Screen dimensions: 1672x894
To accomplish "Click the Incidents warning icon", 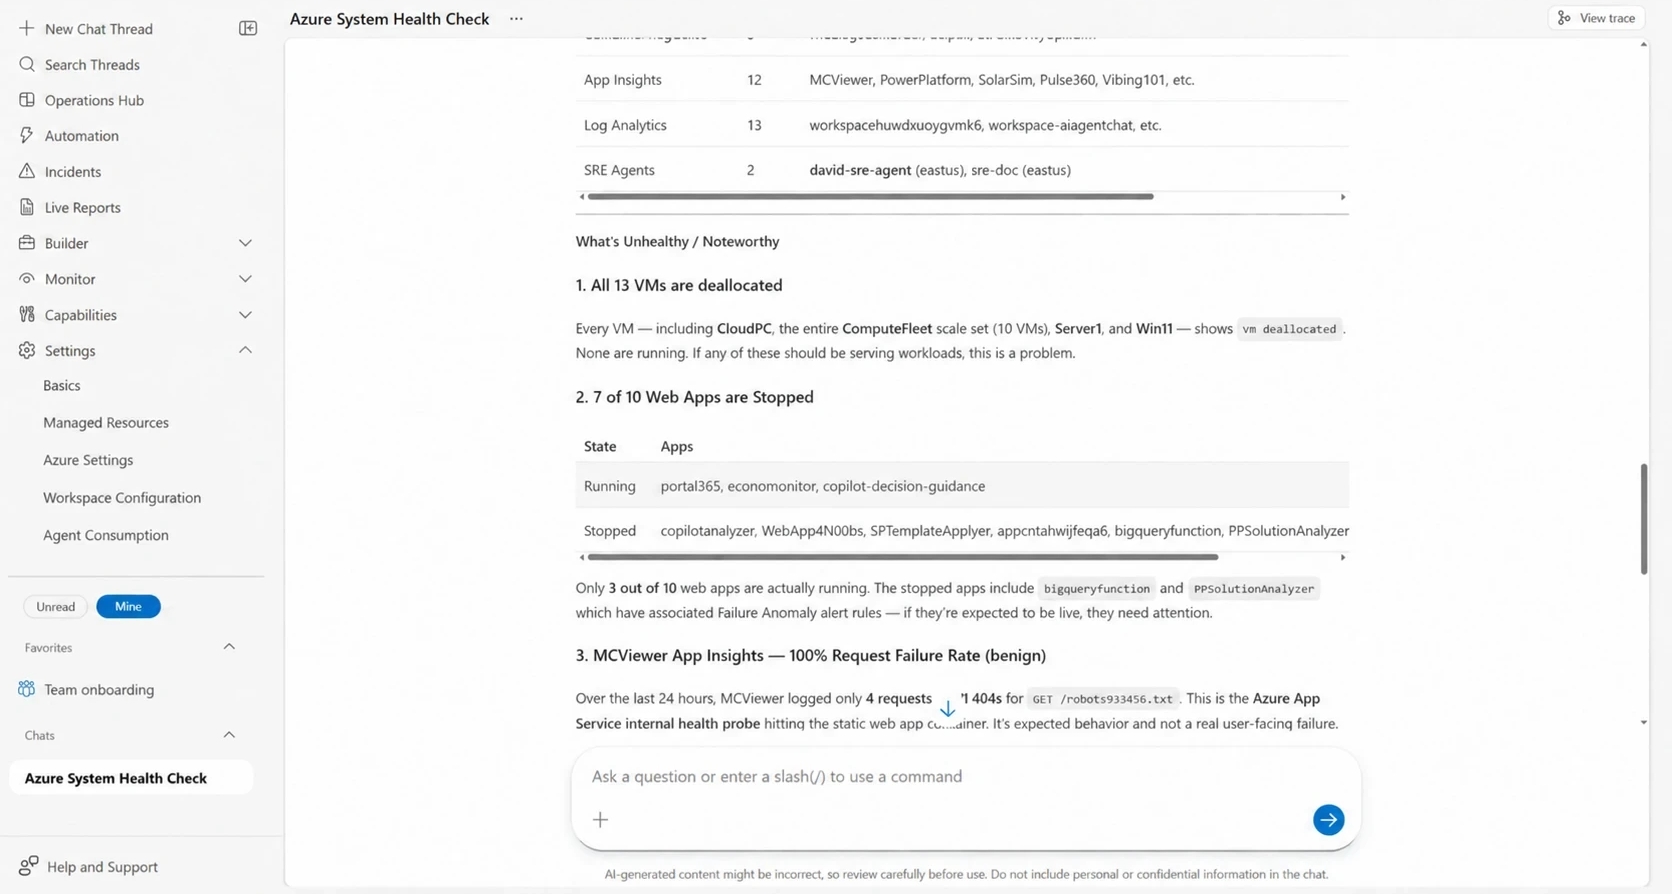I will 27,171.
